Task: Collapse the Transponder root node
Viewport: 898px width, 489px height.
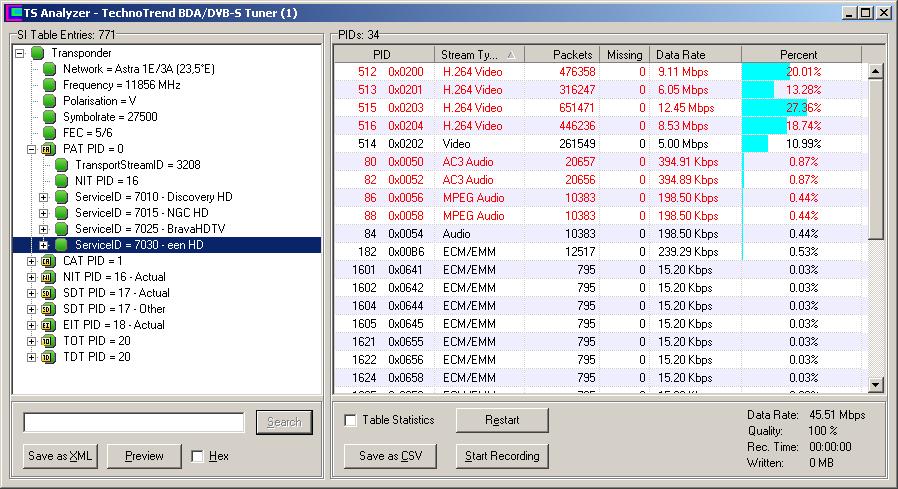Action: point(19,53)
